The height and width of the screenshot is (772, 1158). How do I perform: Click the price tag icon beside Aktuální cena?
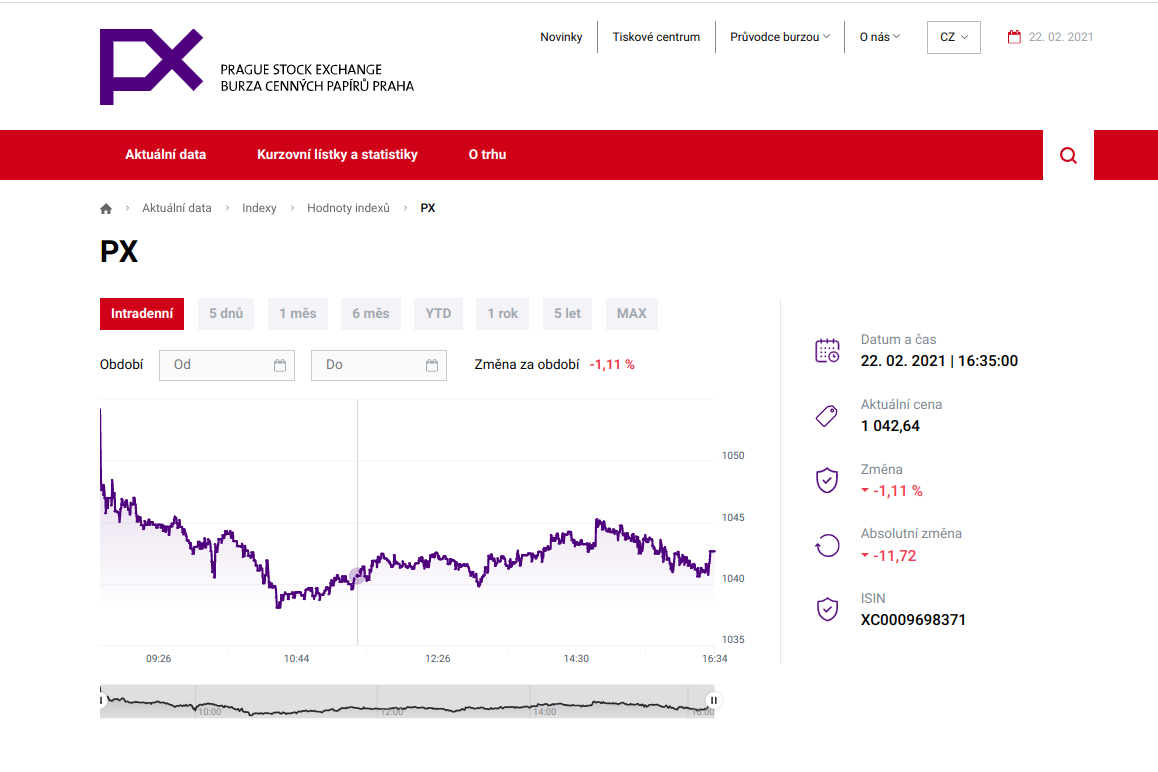[x=827, y=414]
